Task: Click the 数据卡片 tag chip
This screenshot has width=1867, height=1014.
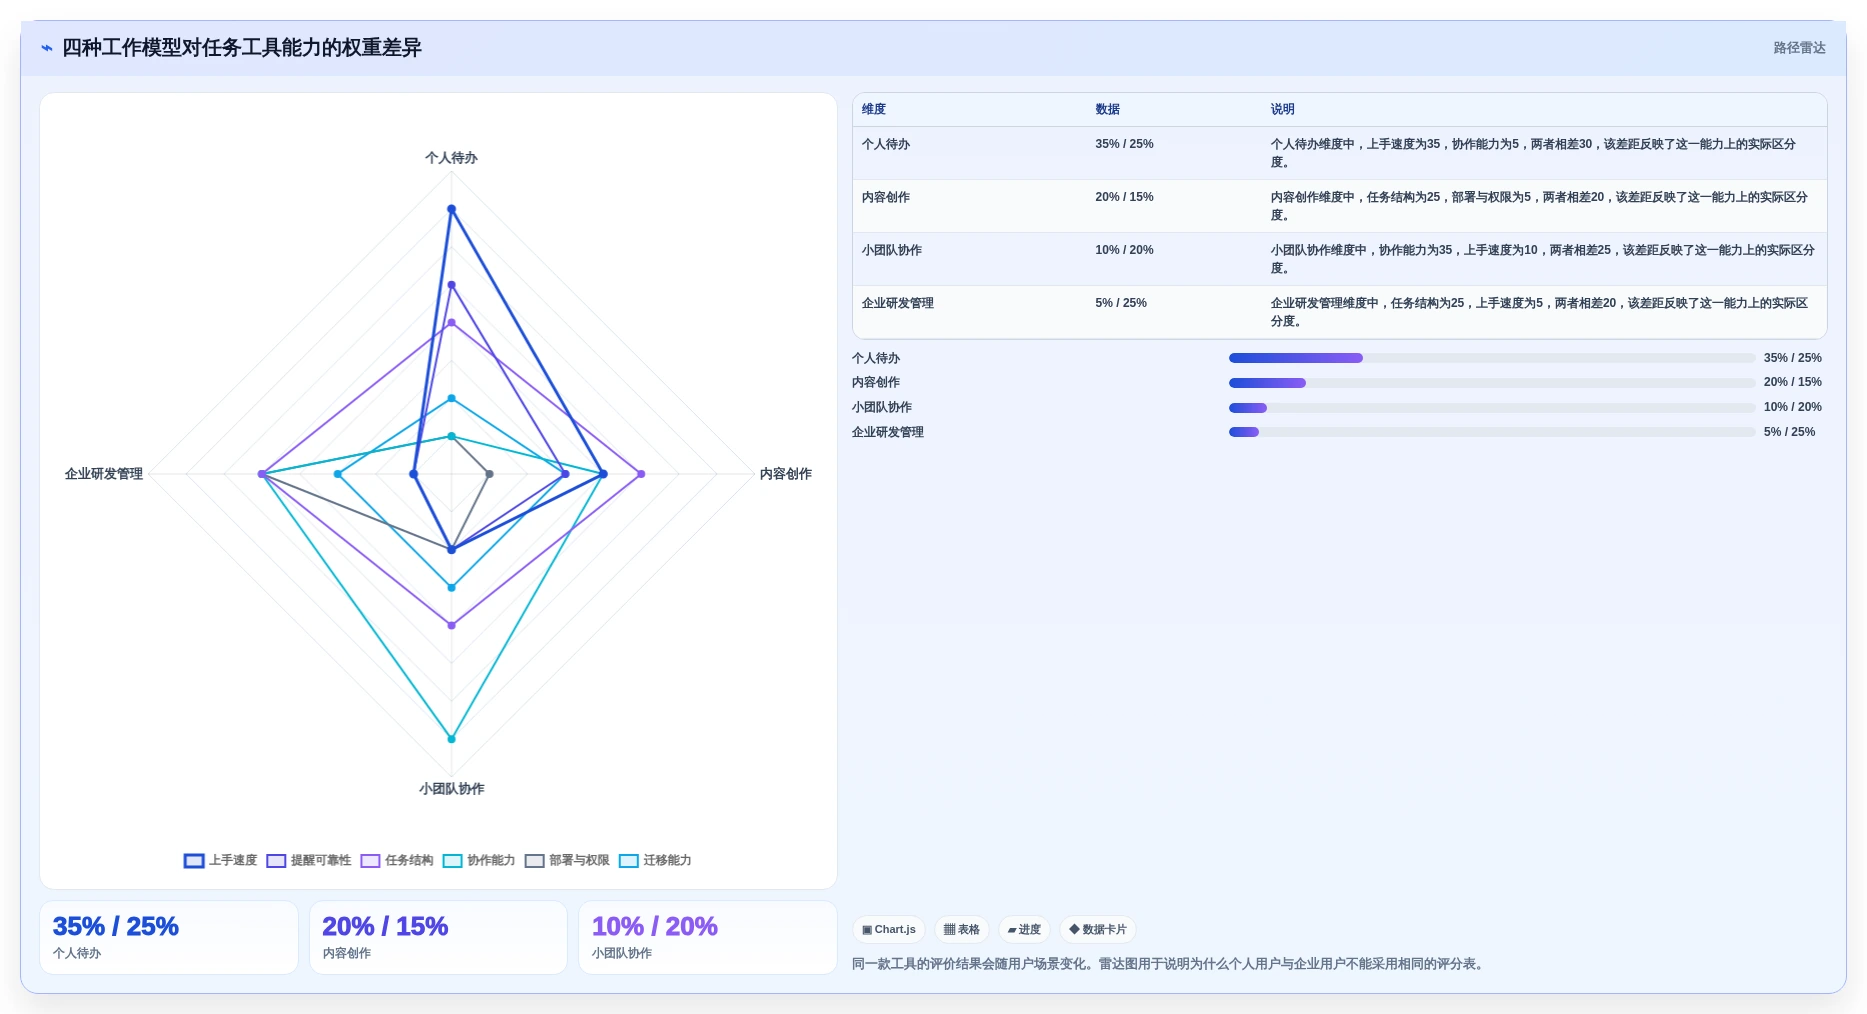Action: coord(1098,930)
